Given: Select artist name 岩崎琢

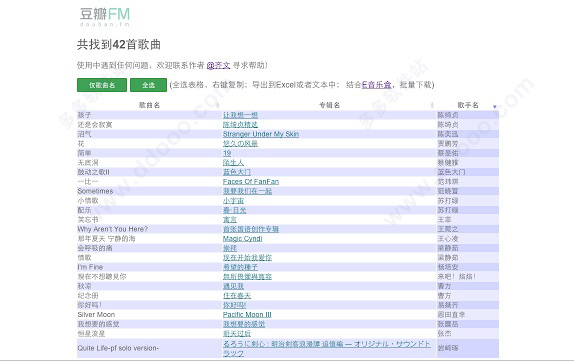Looking at the screenshot, I should tap(448, 348).
